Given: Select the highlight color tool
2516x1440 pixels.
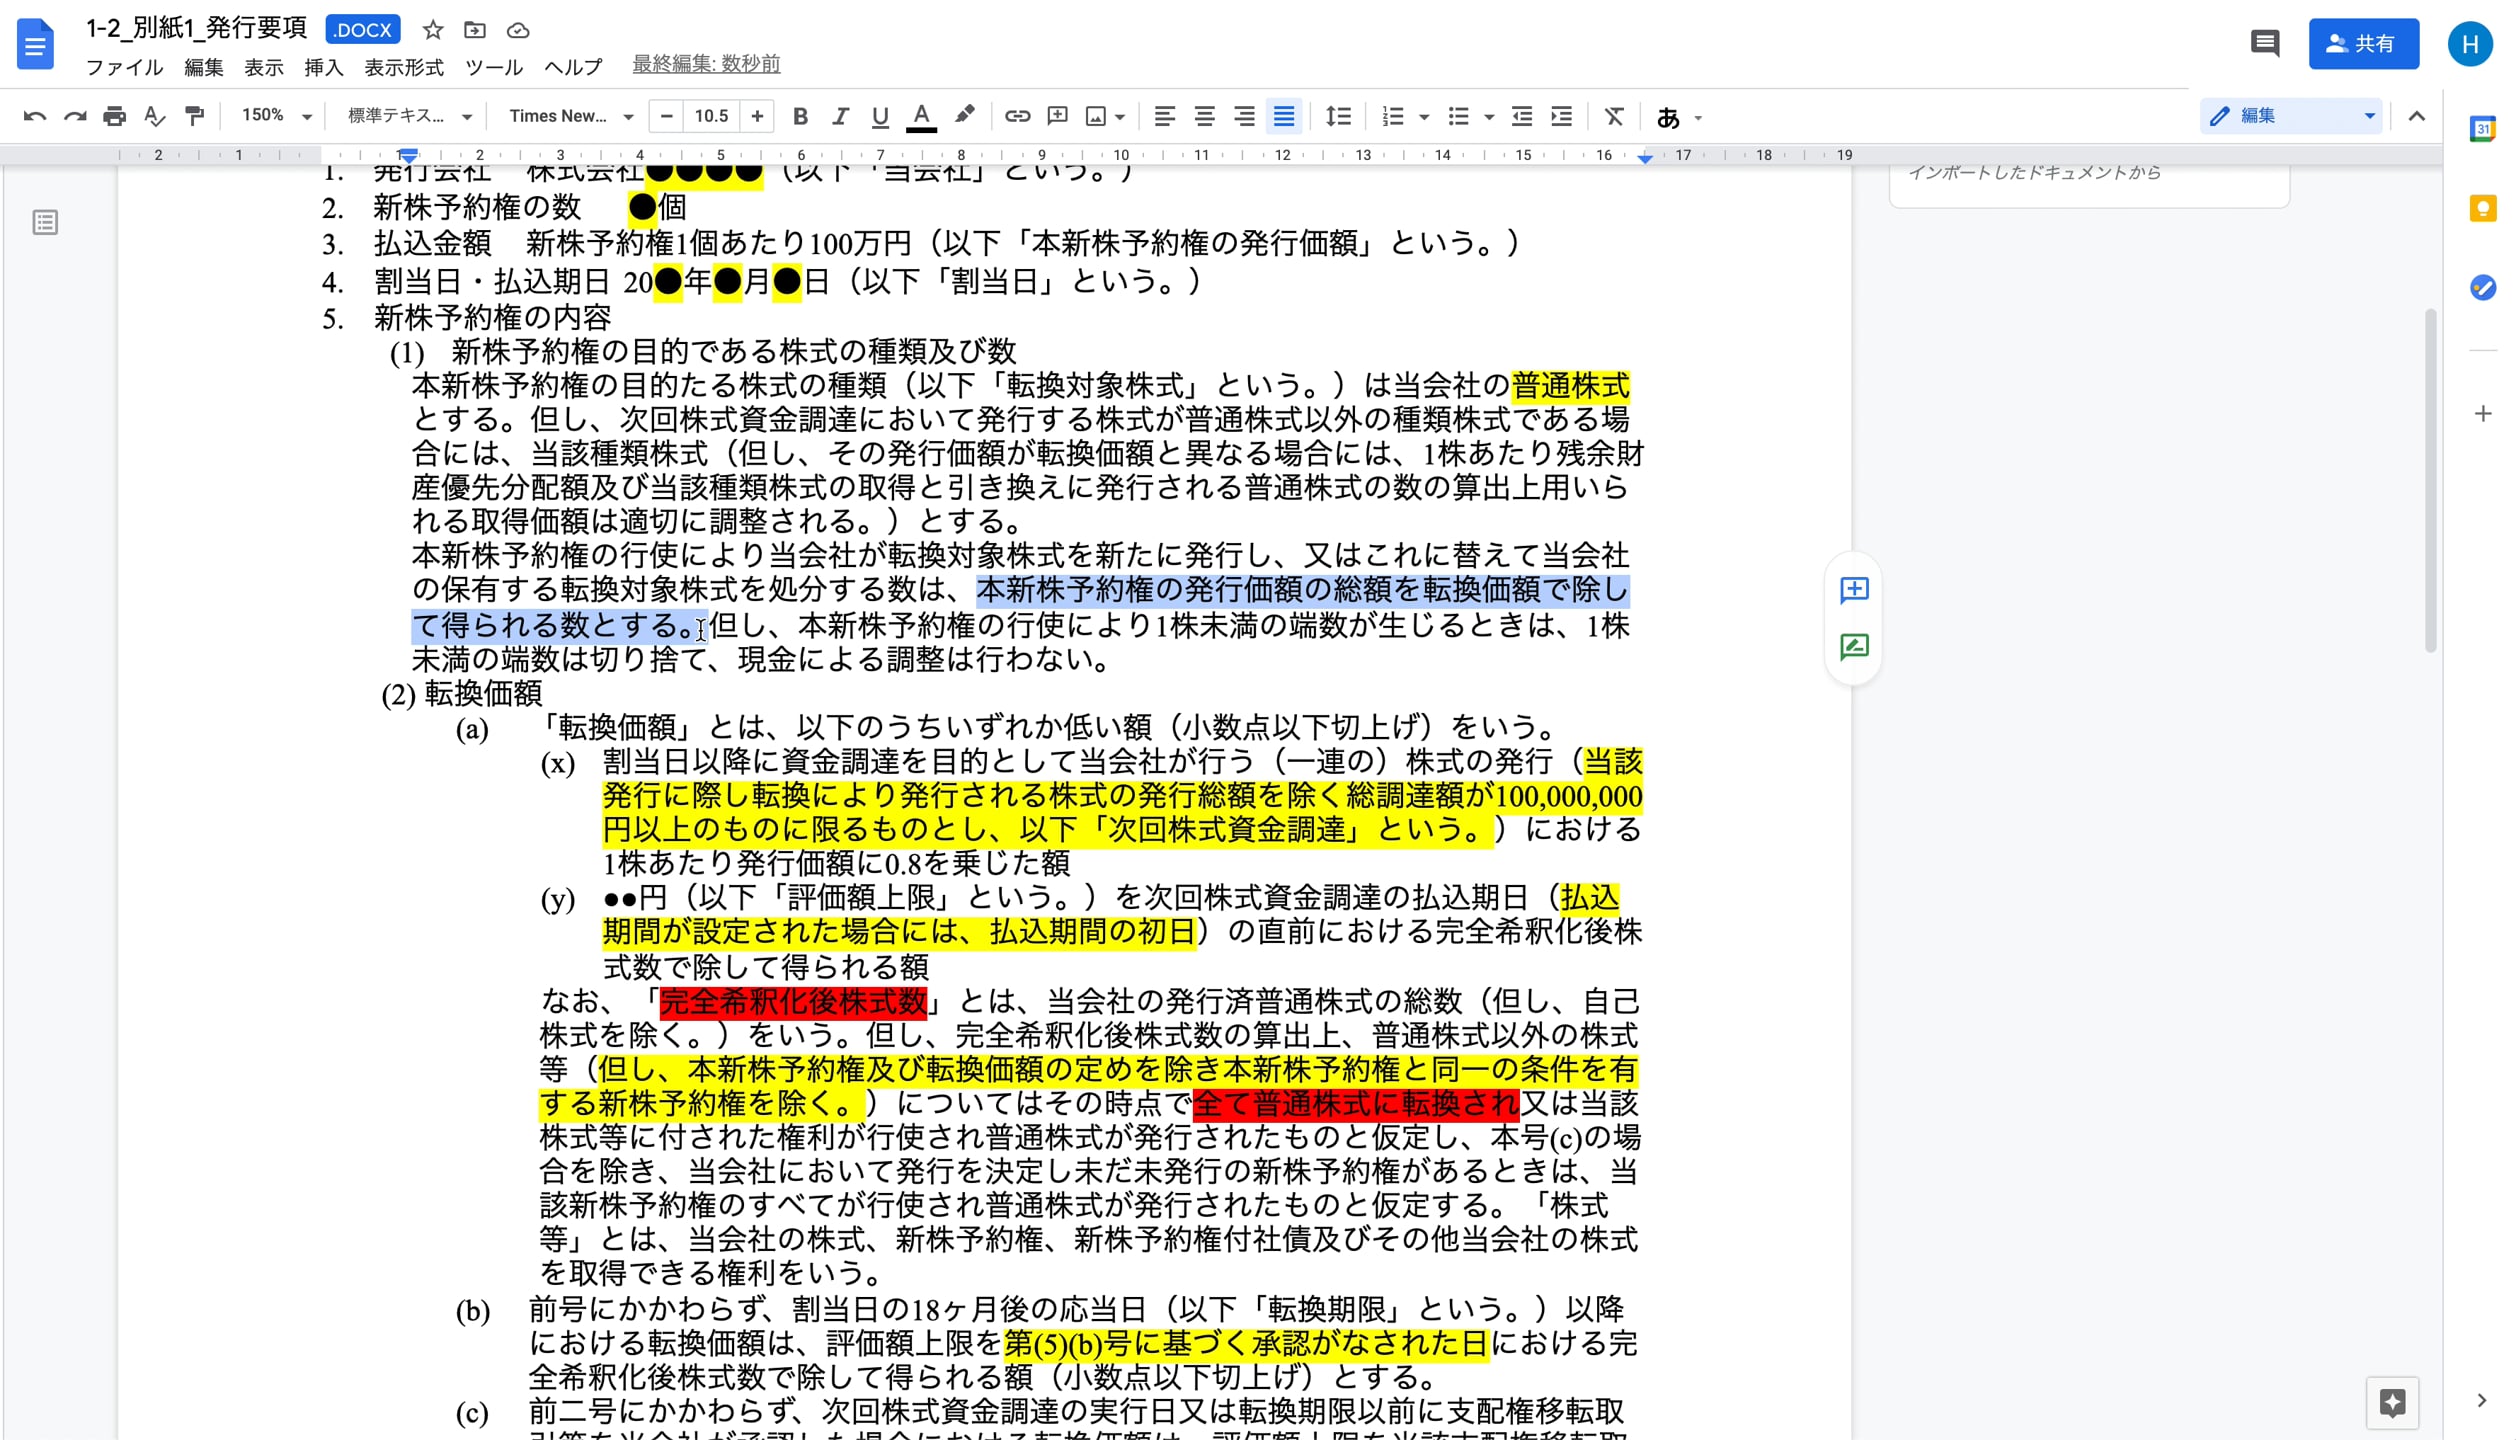Looking at the screenshot, I should [963, 116].
